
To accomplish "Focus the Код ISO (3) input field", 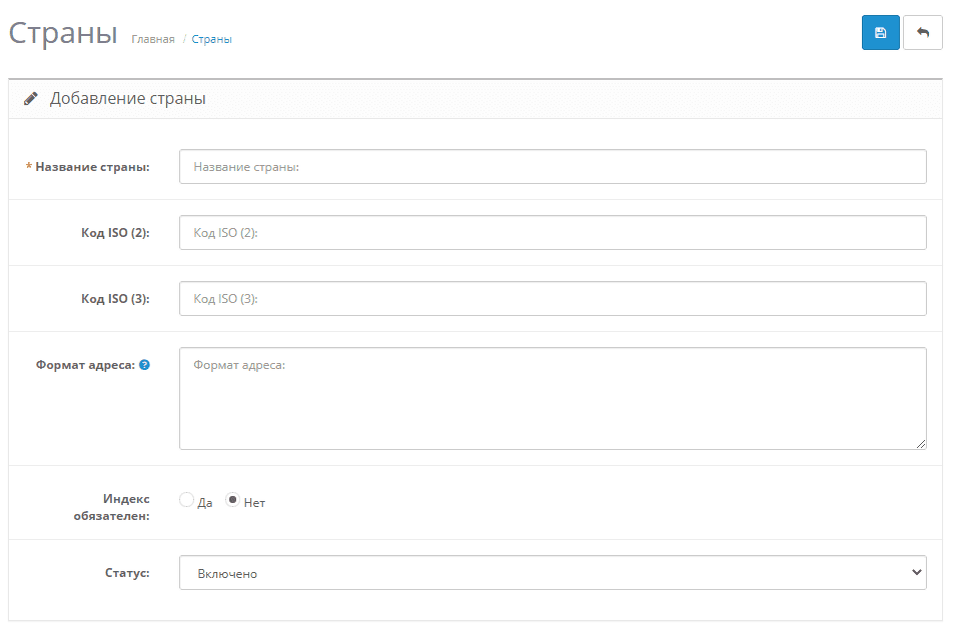I will 552,299.
